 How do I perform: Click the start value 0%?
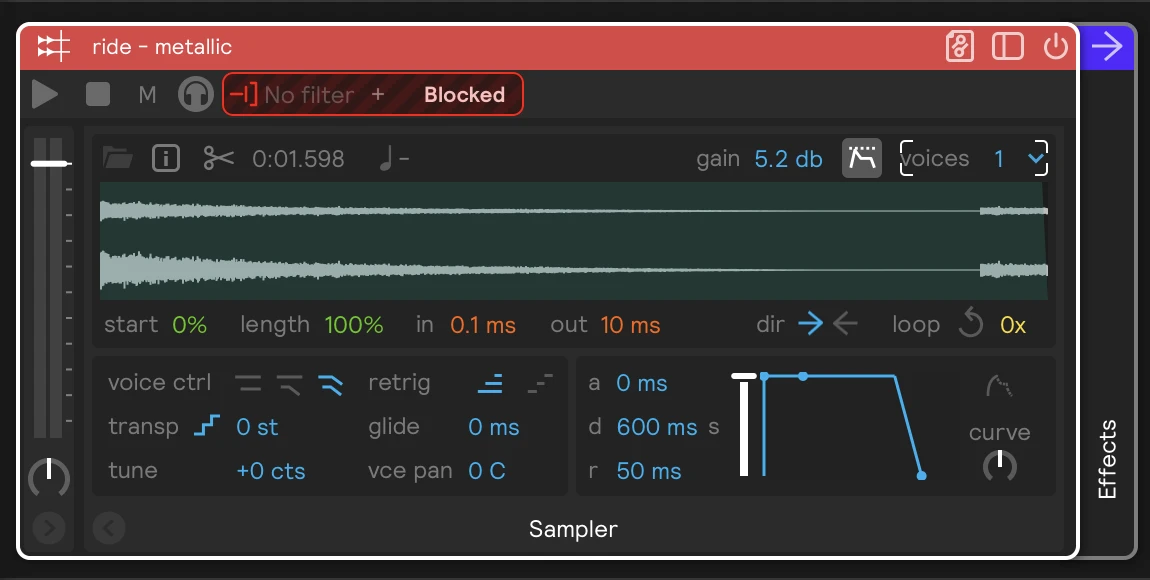click(x=189, y=325)
